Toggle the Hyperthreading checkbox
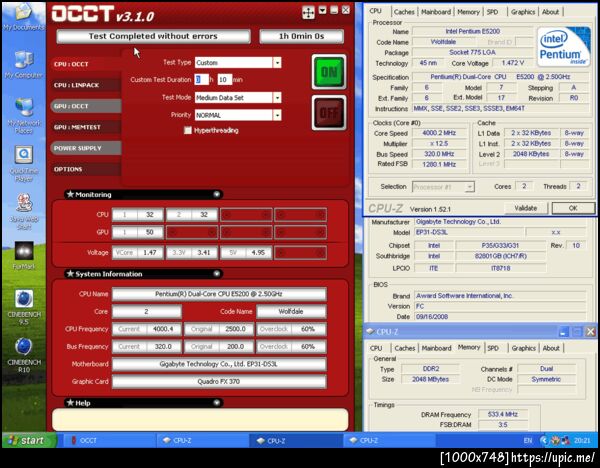The image size is (600, 468). 188,130
